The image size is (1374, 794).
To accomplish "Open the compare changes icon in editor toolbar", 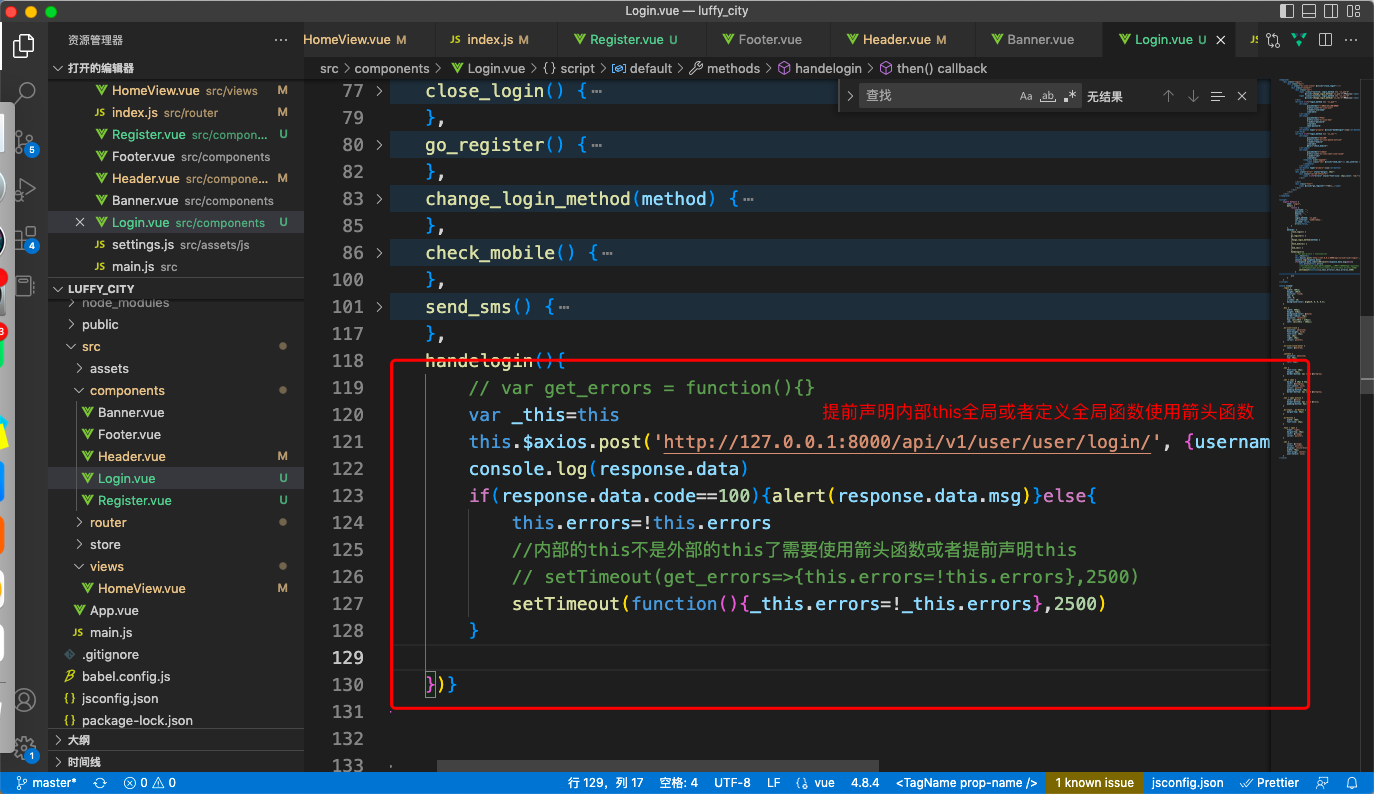I will point(1273,40).
